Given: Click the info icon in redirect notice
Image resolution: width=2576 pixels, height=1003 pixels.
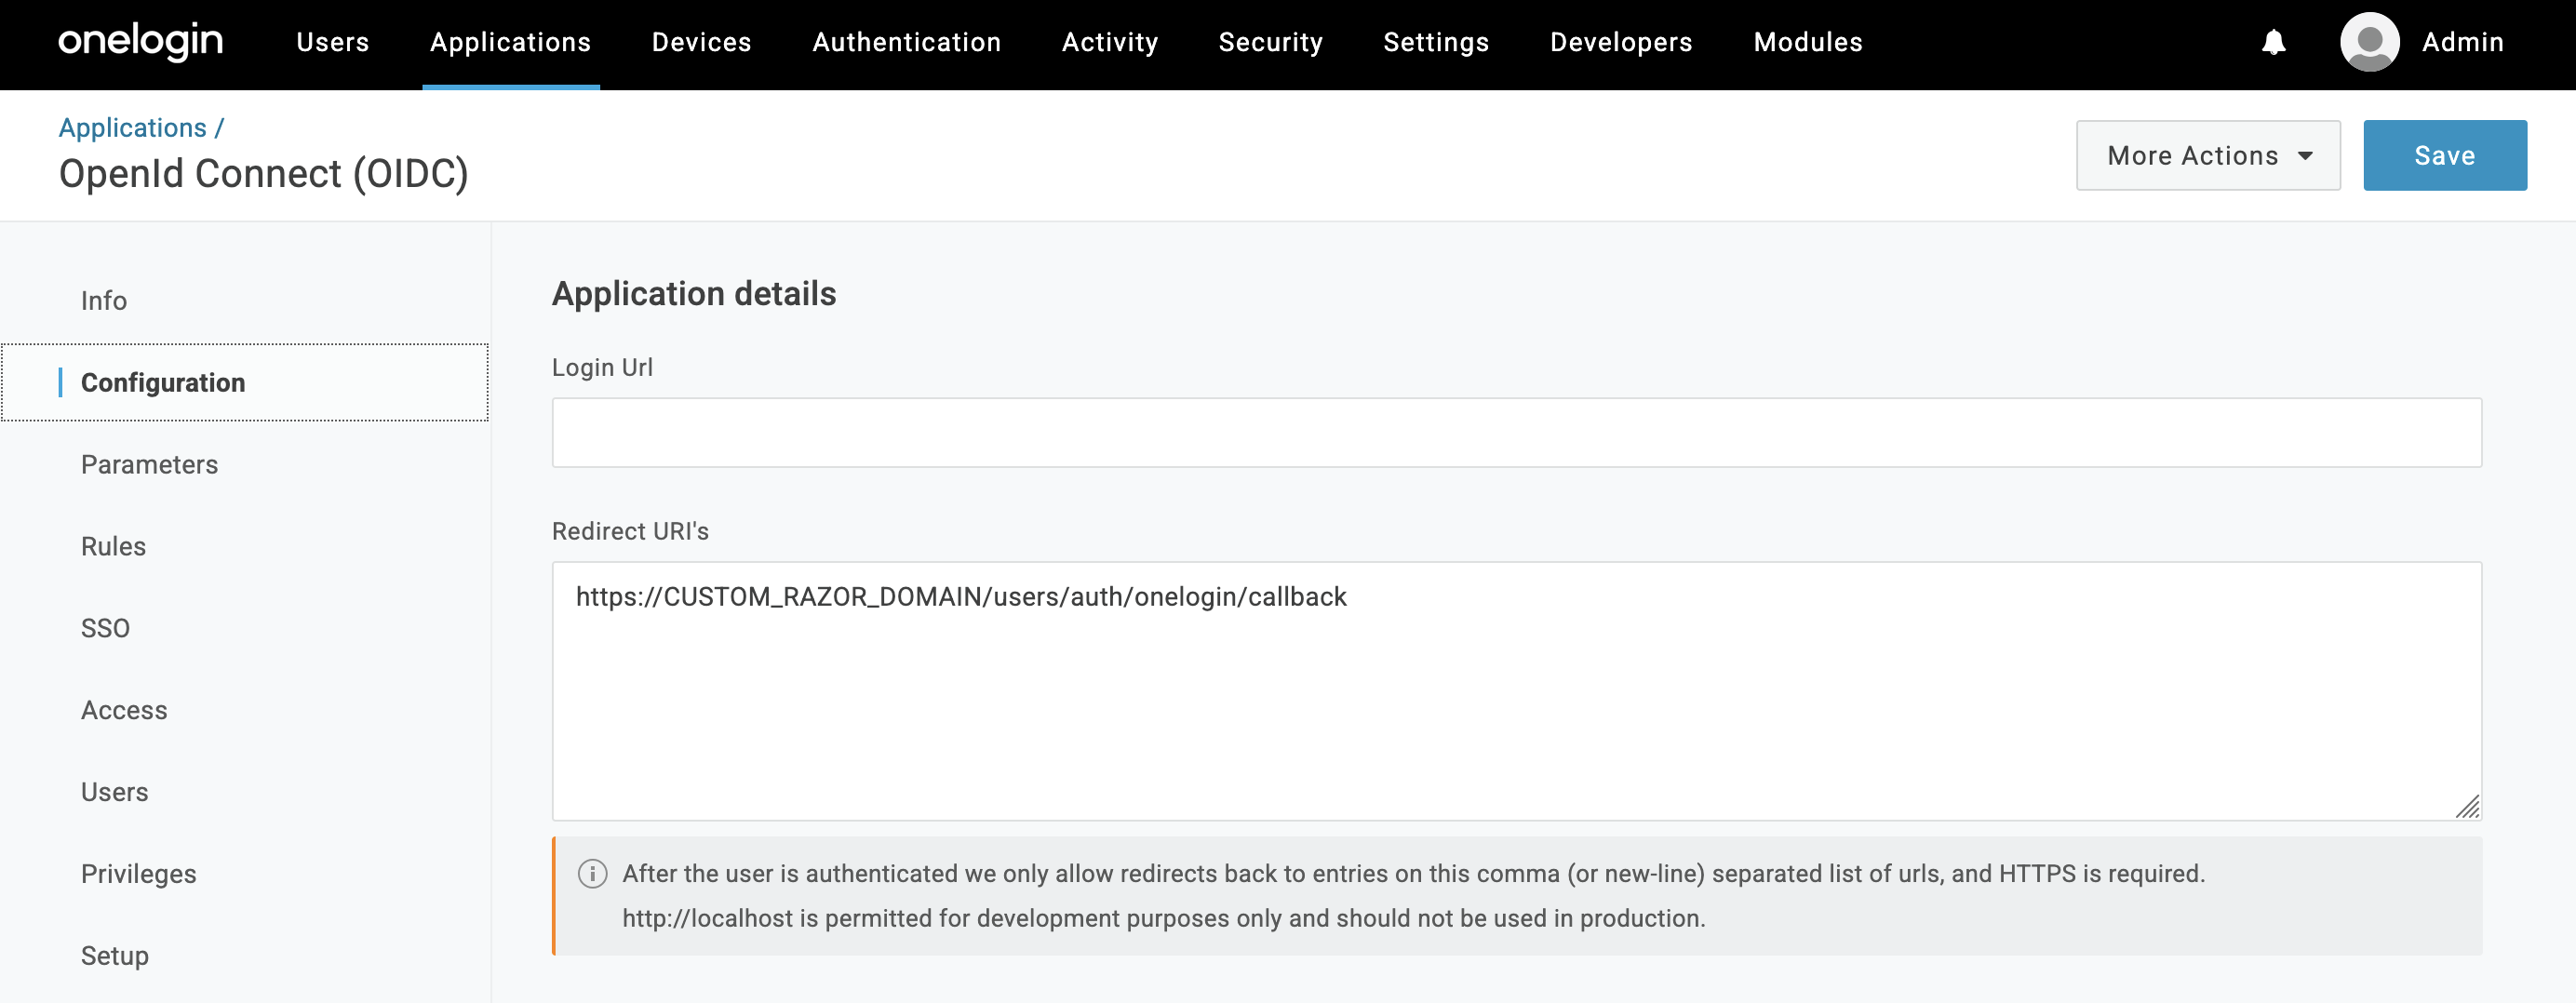Looking at the screenshot, I should (592, 873).
